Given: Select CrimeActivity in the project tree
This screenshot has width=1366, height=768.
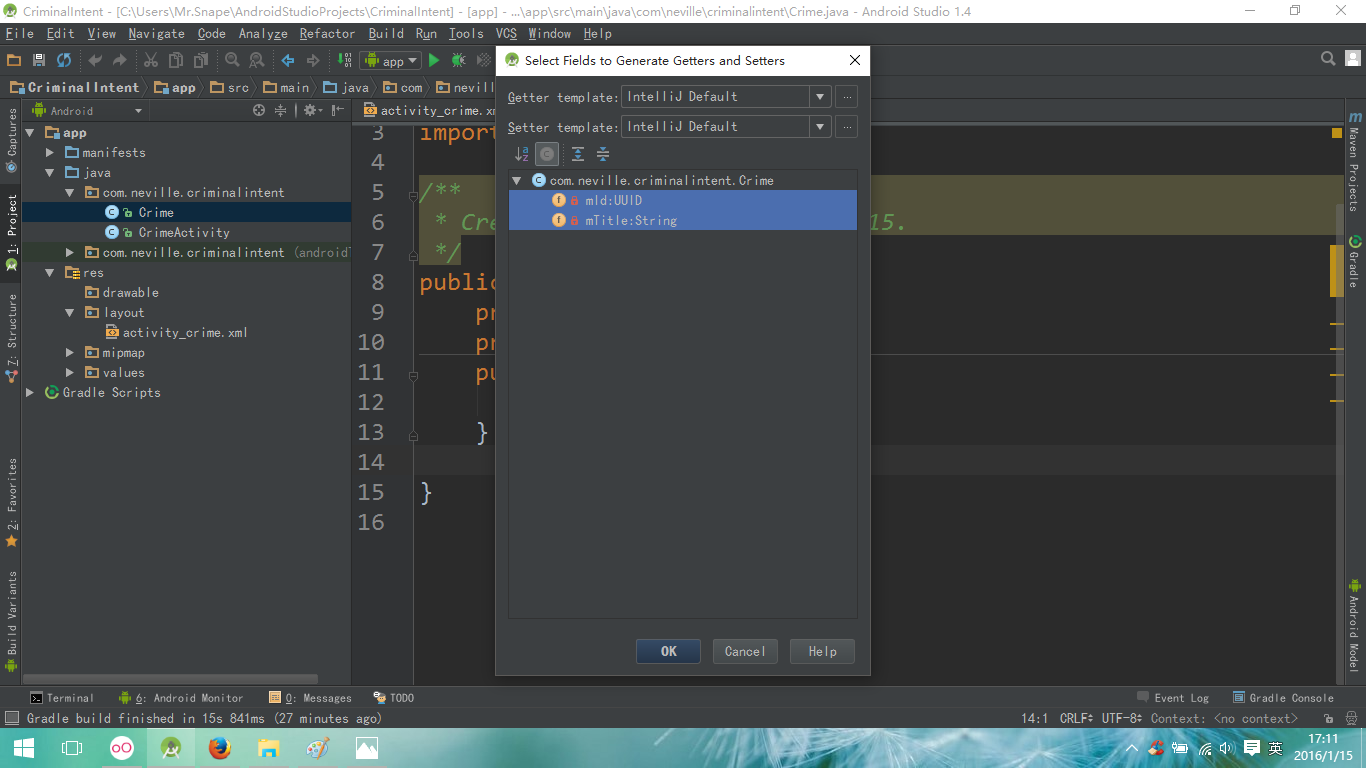Looking at the screenshot, I should click(x=183, y=233).
